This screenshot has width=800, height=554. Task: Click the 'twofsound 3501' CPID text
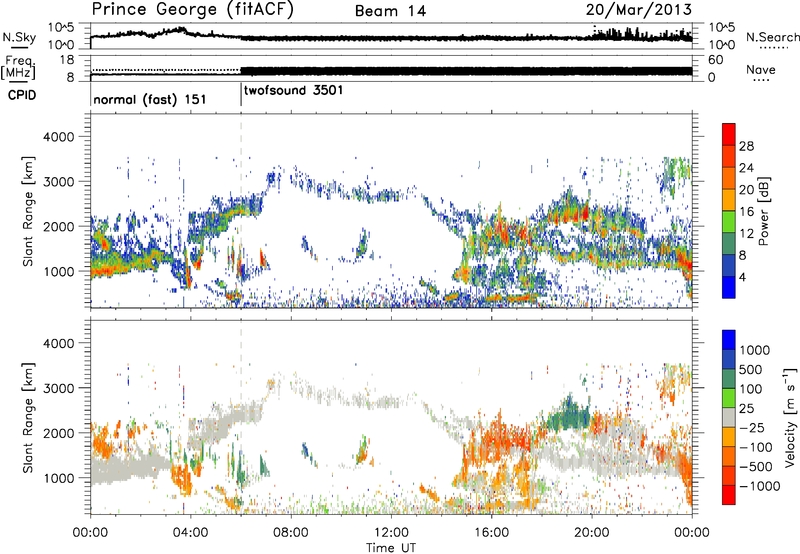(293, 90)
